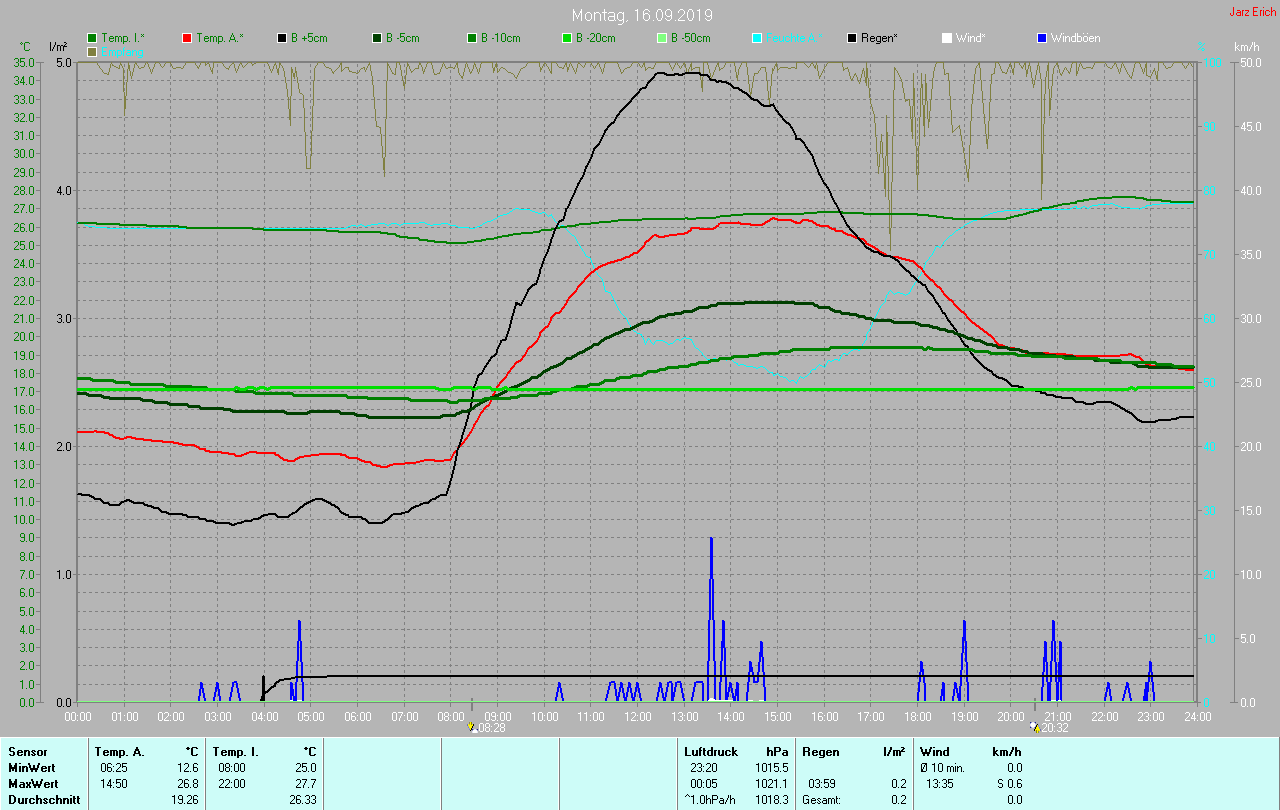Image resolution: width=1280 pixels, height=810 pixels.
Task: Click the Jarz Erich author label
Action: (1253, 12)
